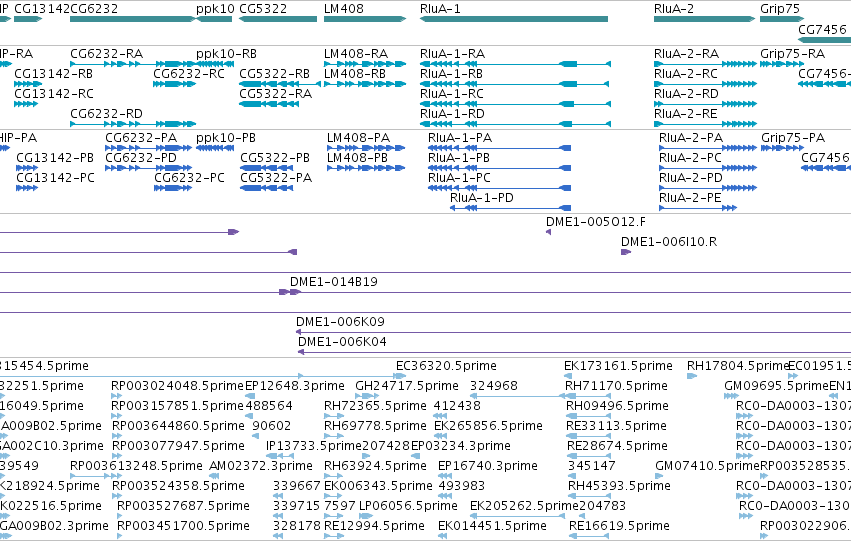Click the CG6232 gene label
851x541 pixels.
coord(94,9)
